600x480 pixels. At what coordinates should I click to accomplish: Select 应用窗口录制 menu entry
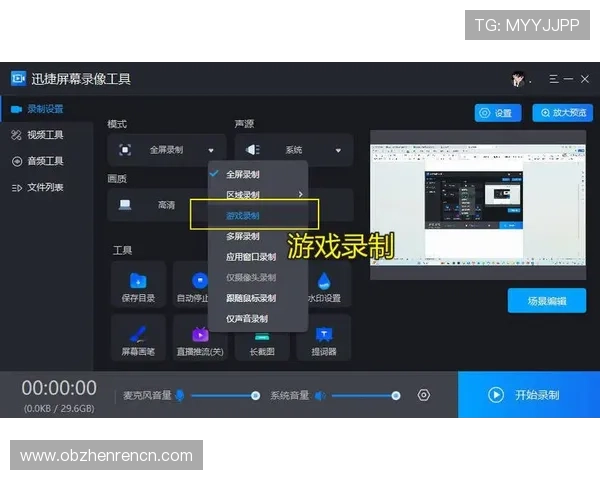tap(258, 257)
